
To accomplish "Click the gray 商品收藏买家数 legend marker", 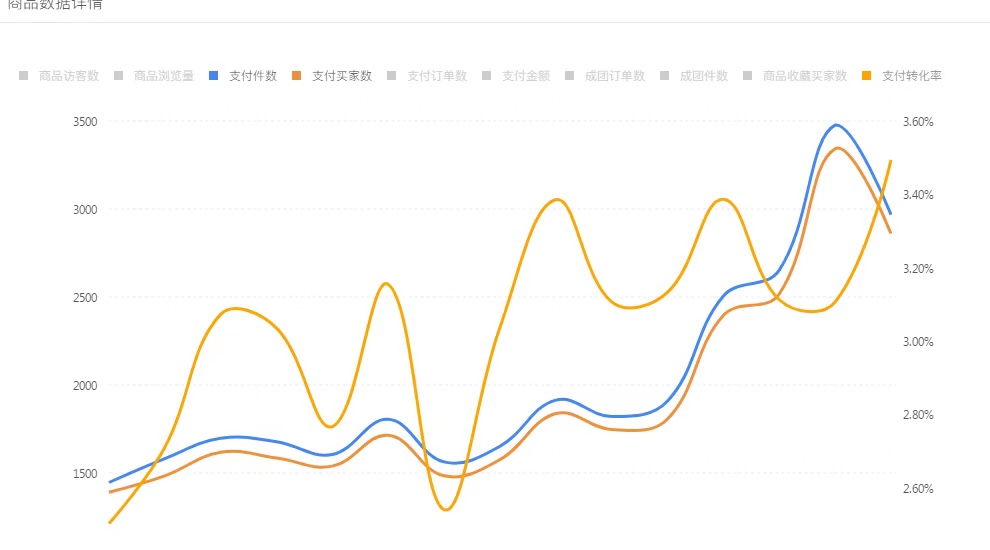I will click(x=748, y=76).
